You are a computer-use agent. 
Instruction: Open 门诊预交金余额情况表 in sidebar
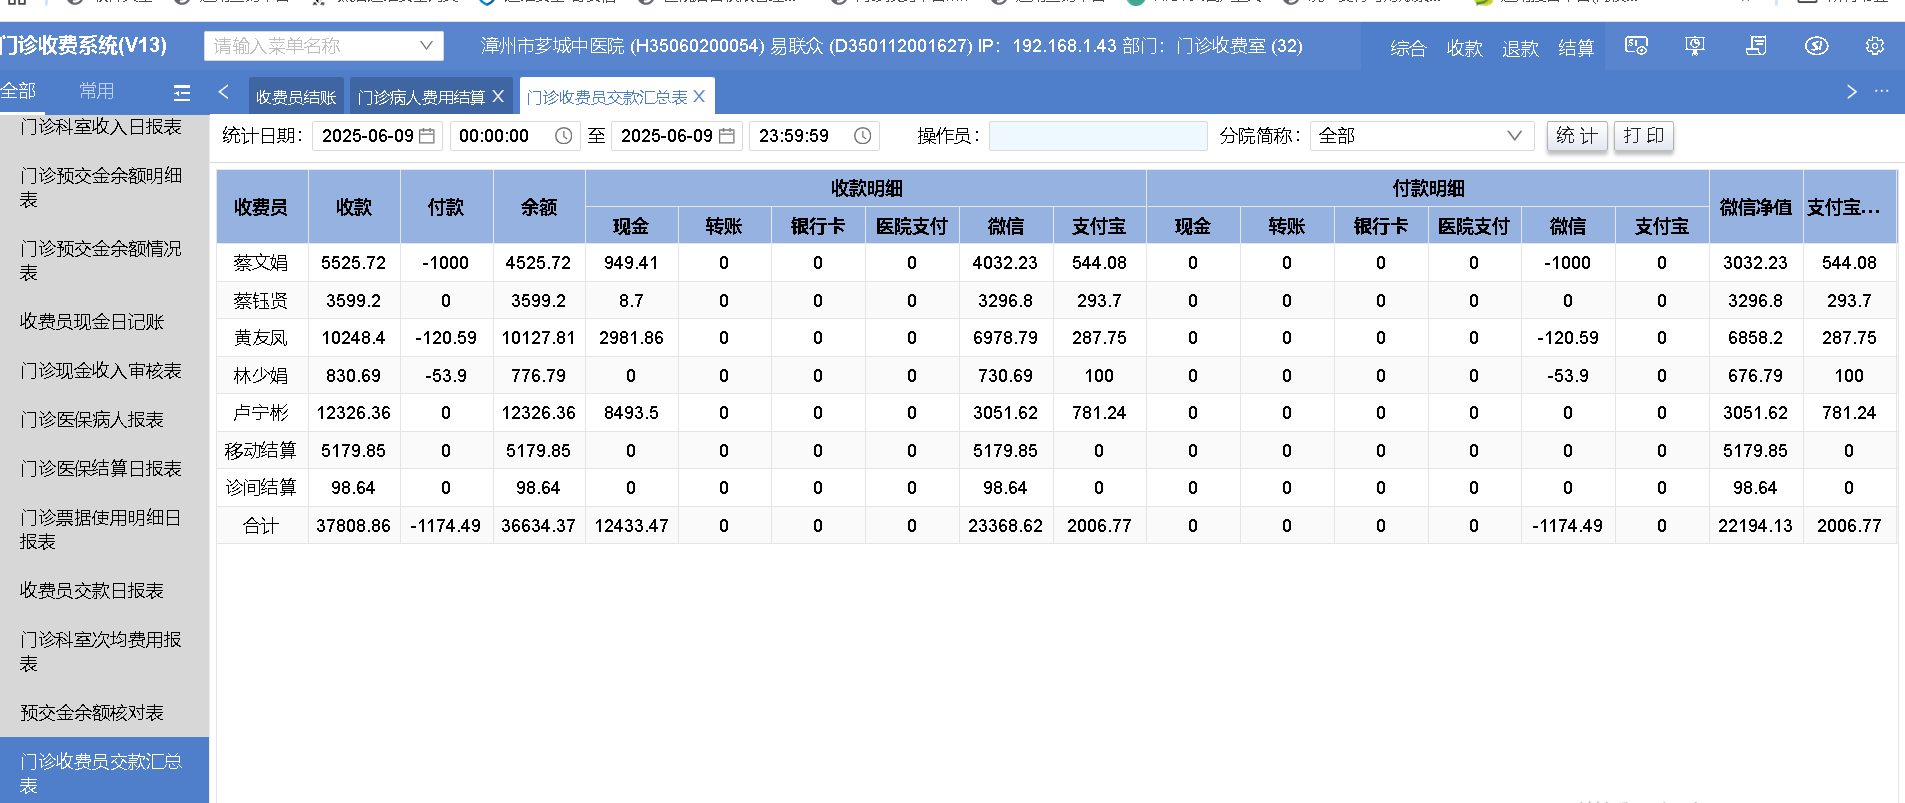coord(101,261)
